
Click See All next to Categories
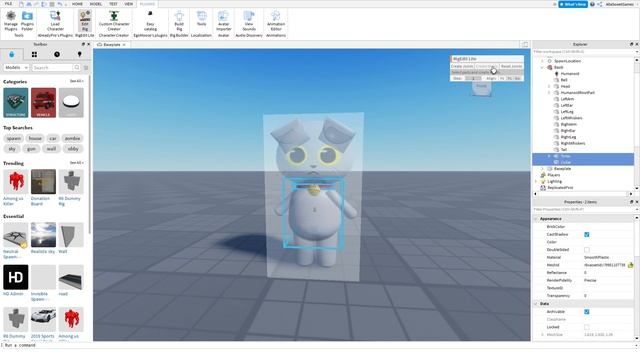pyautogui.click(x=76, y=81)
